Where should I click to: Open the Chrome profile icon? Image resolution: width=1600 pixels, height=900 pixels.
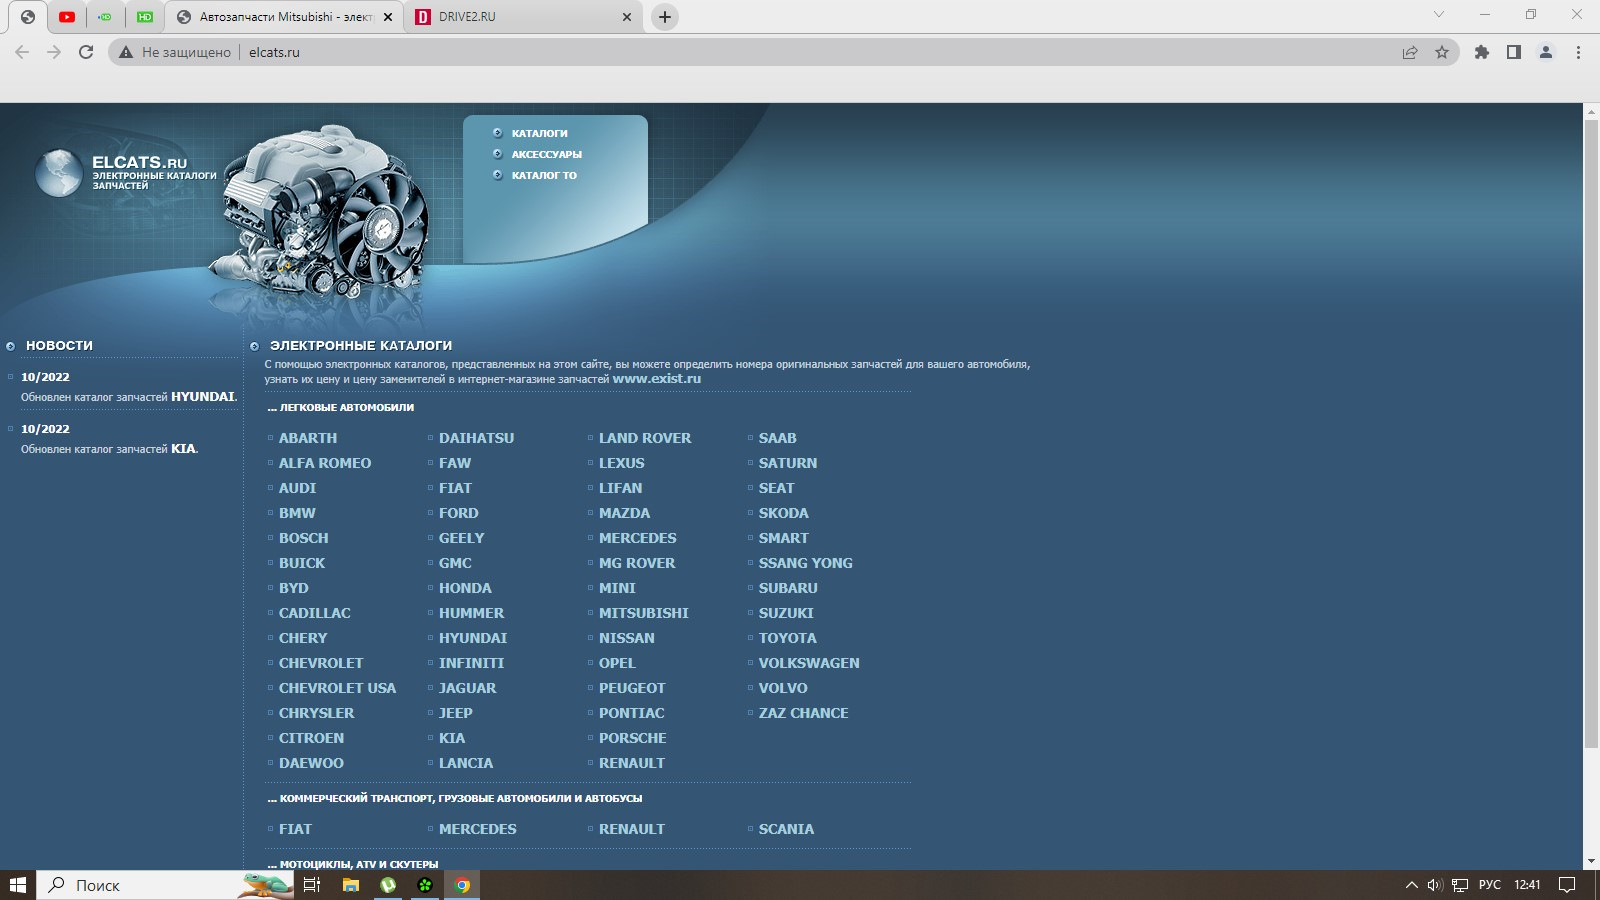[1546, 52]
